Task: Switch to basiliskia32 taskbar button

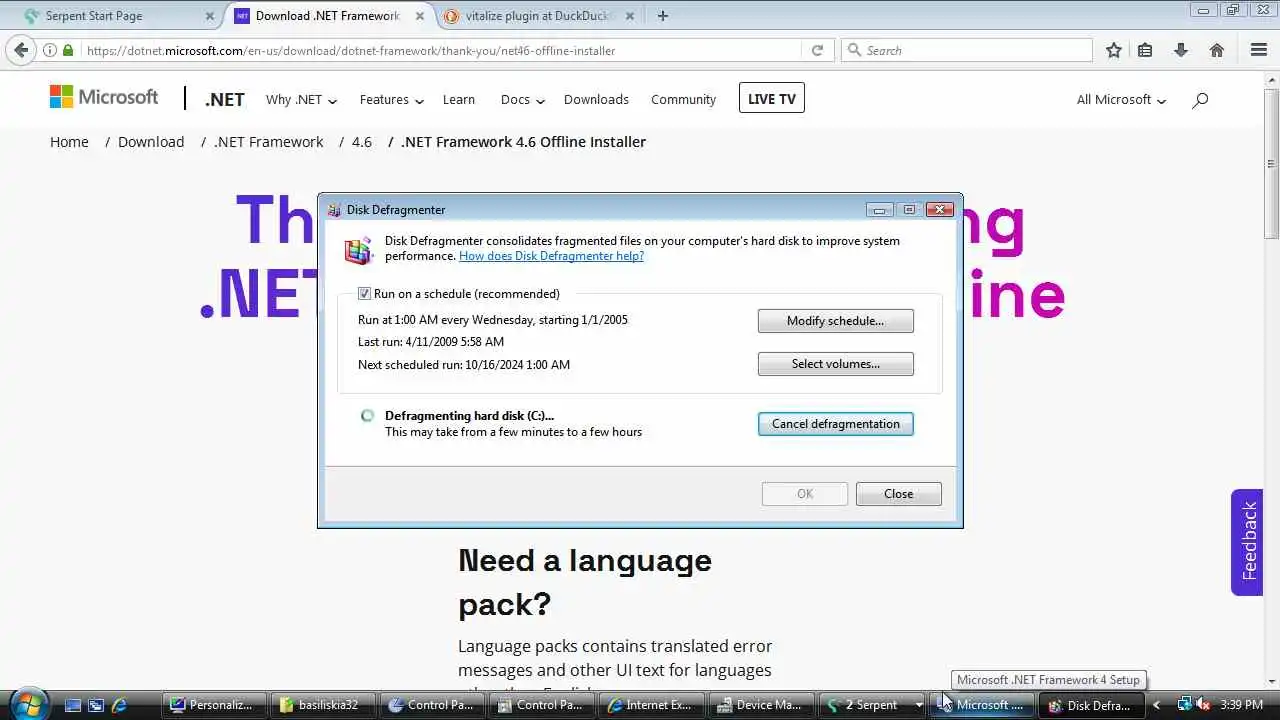Action: (x=324, y=705)
